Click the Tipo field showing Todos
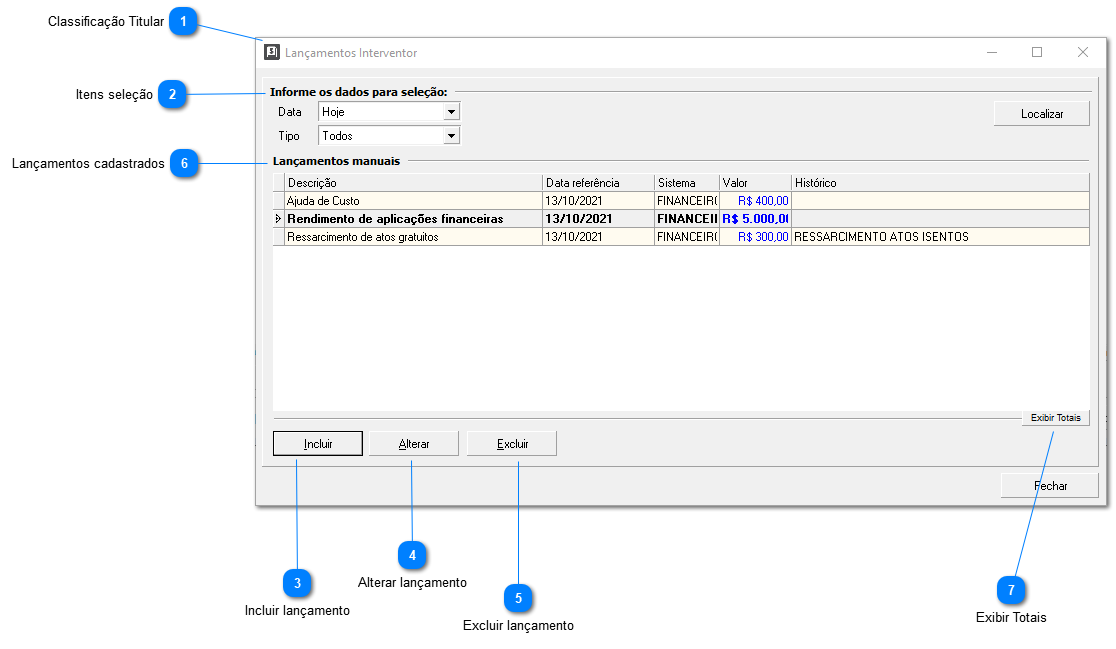Image resolution: width=1116 pixels, height=649 pixels. click(389, 136)
